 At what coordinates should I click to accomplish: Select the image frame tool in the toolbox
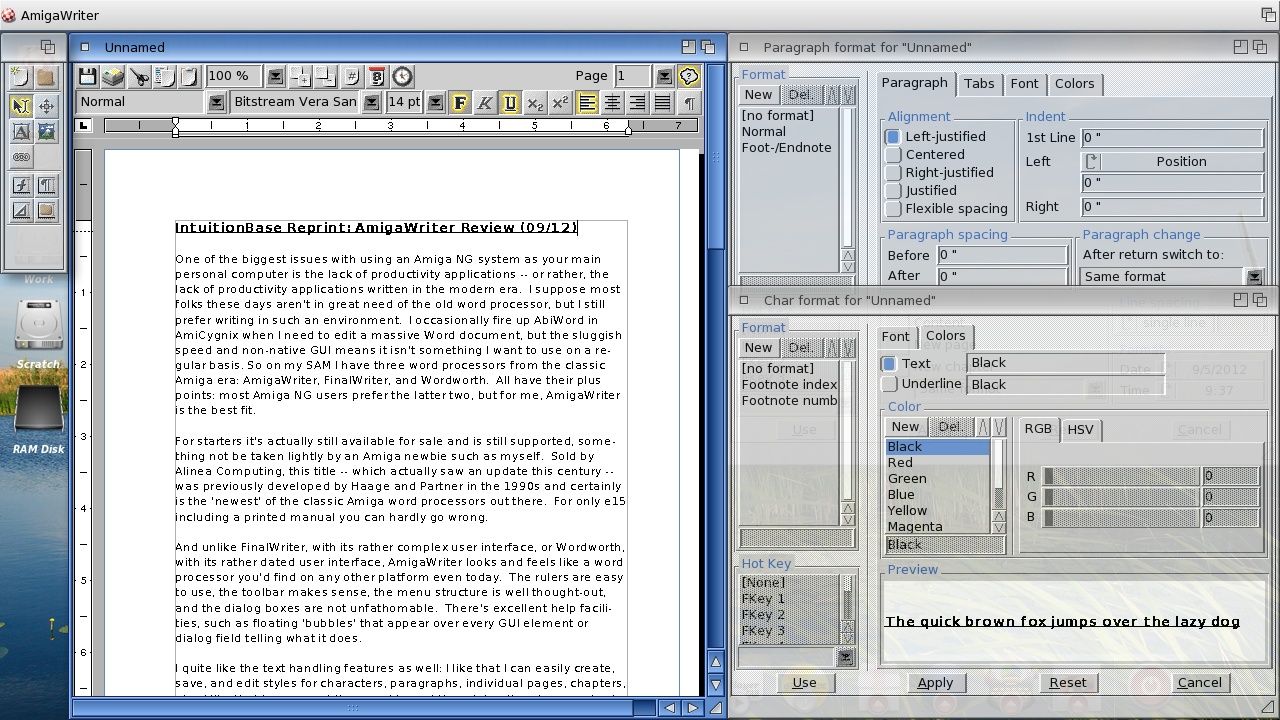pyautogui.click(x=46, y=132)
